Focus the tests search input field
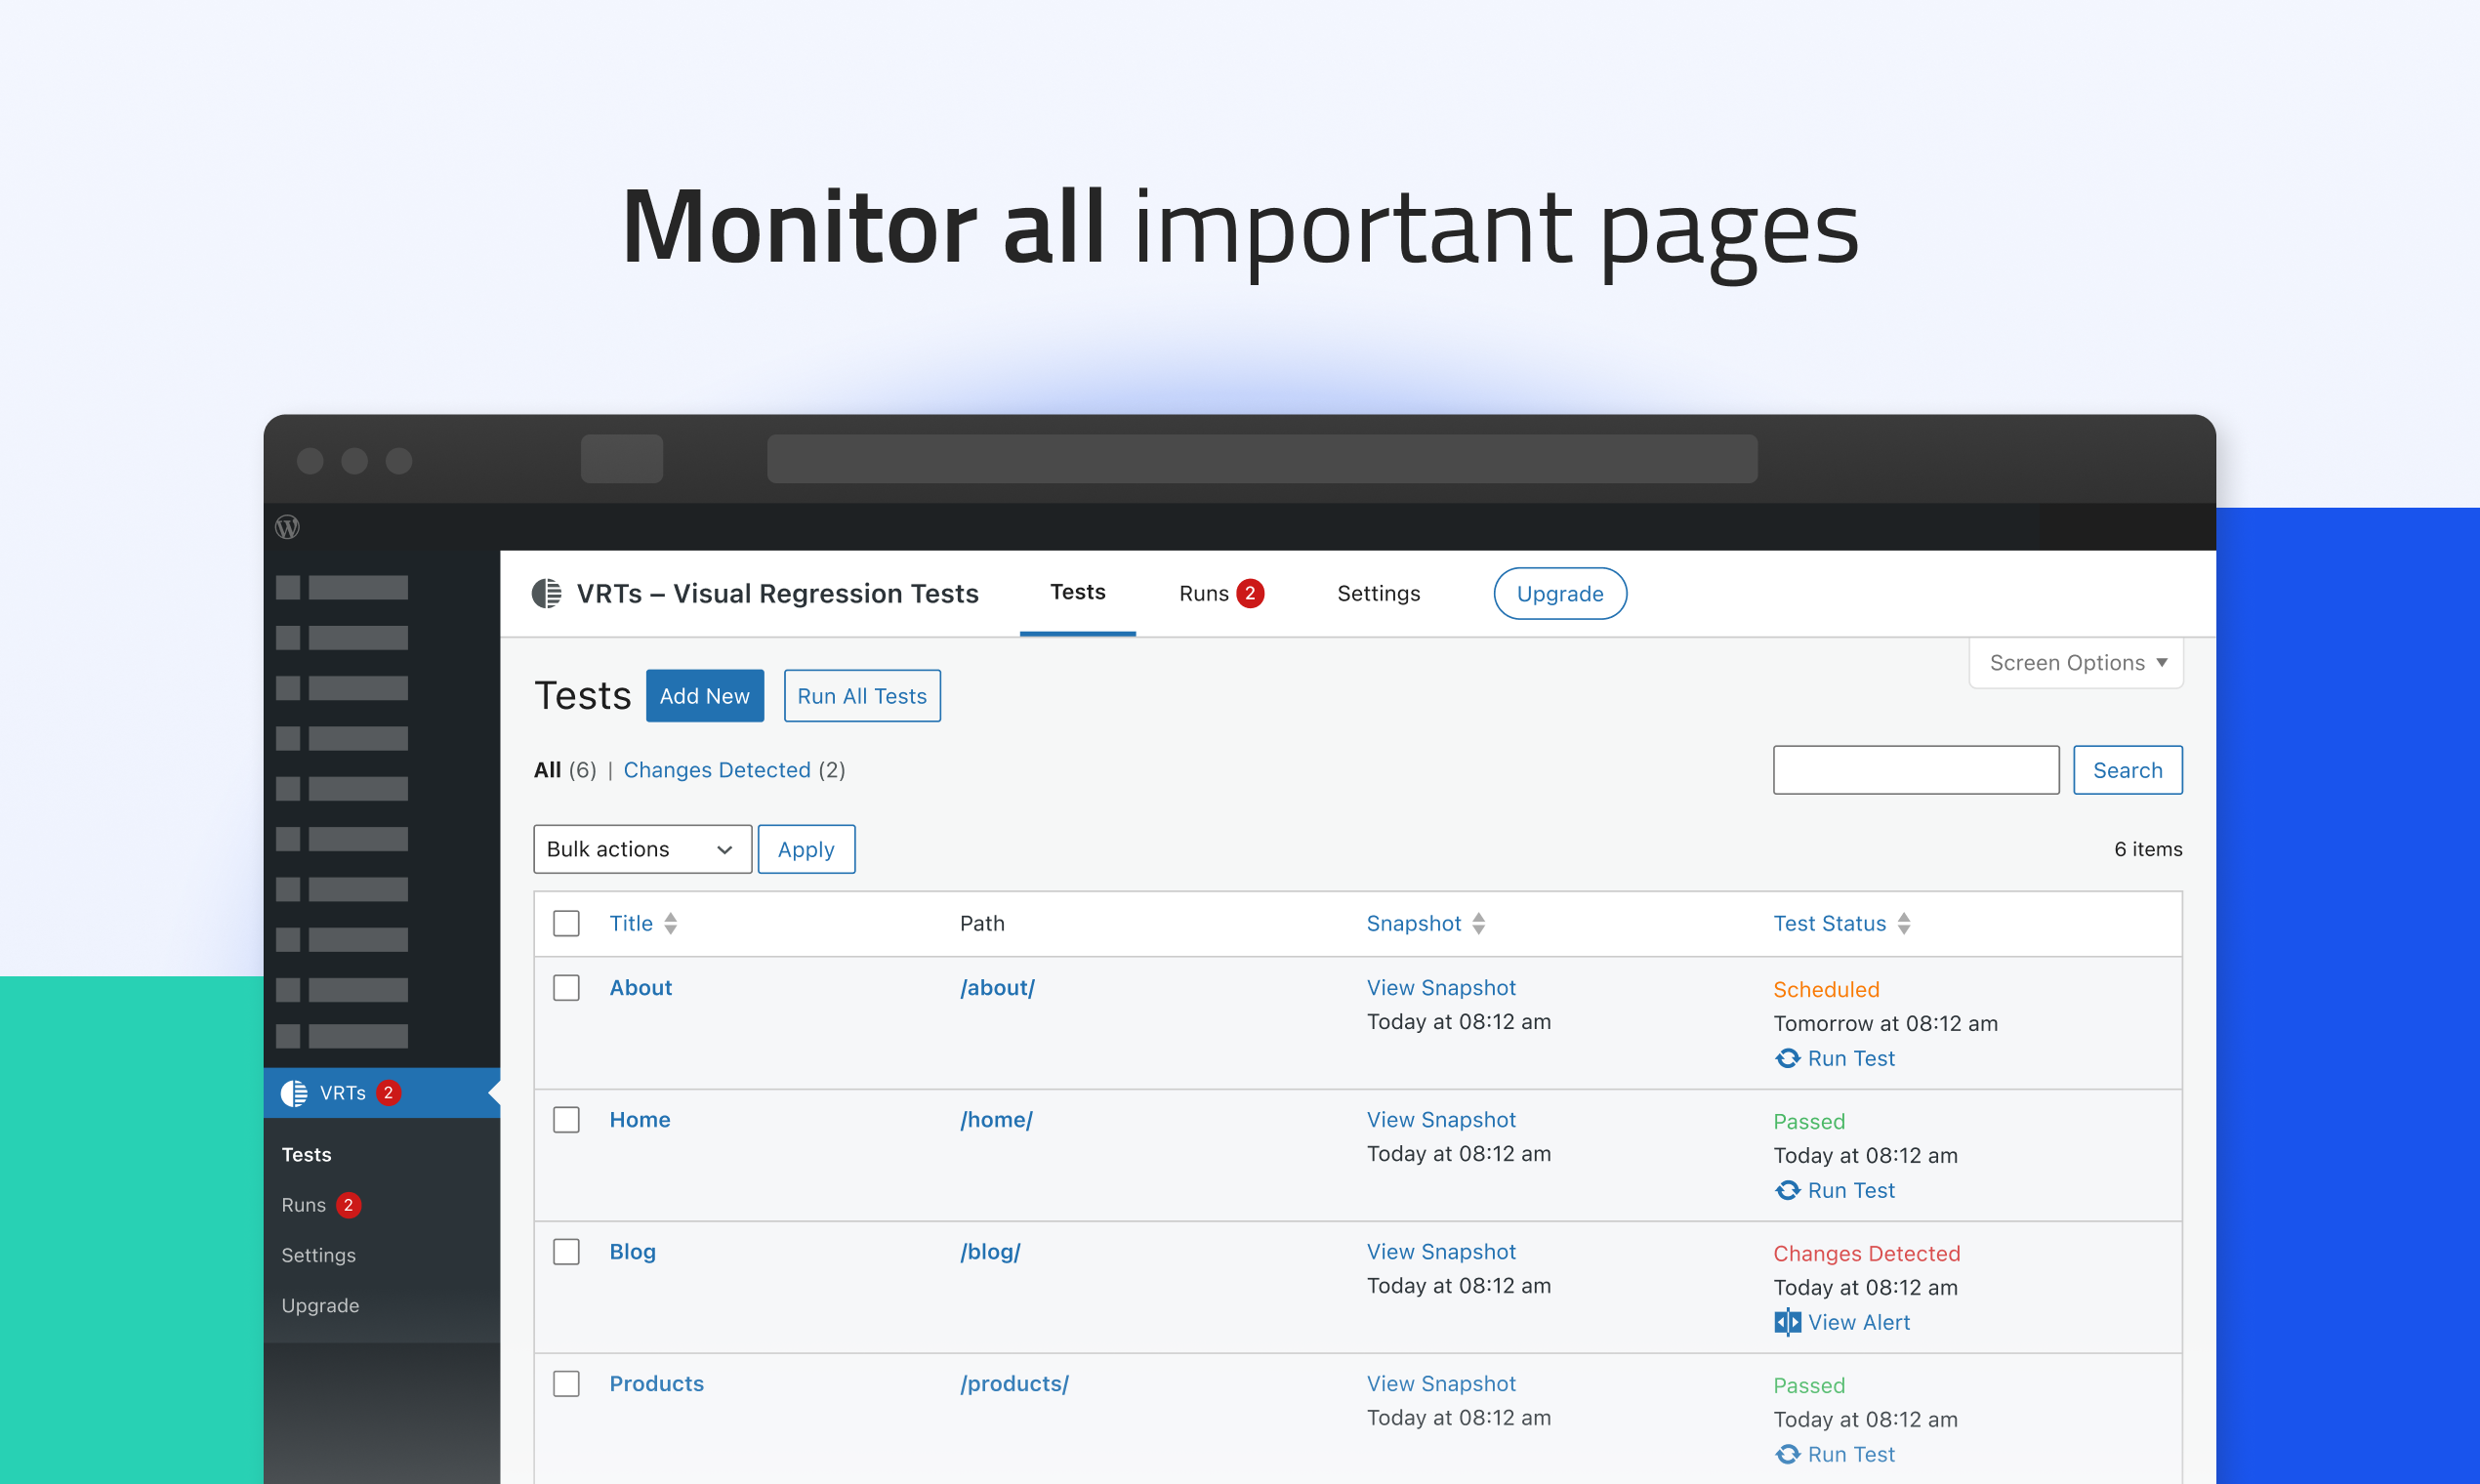2480x1484 pixels. (1916, 770)
